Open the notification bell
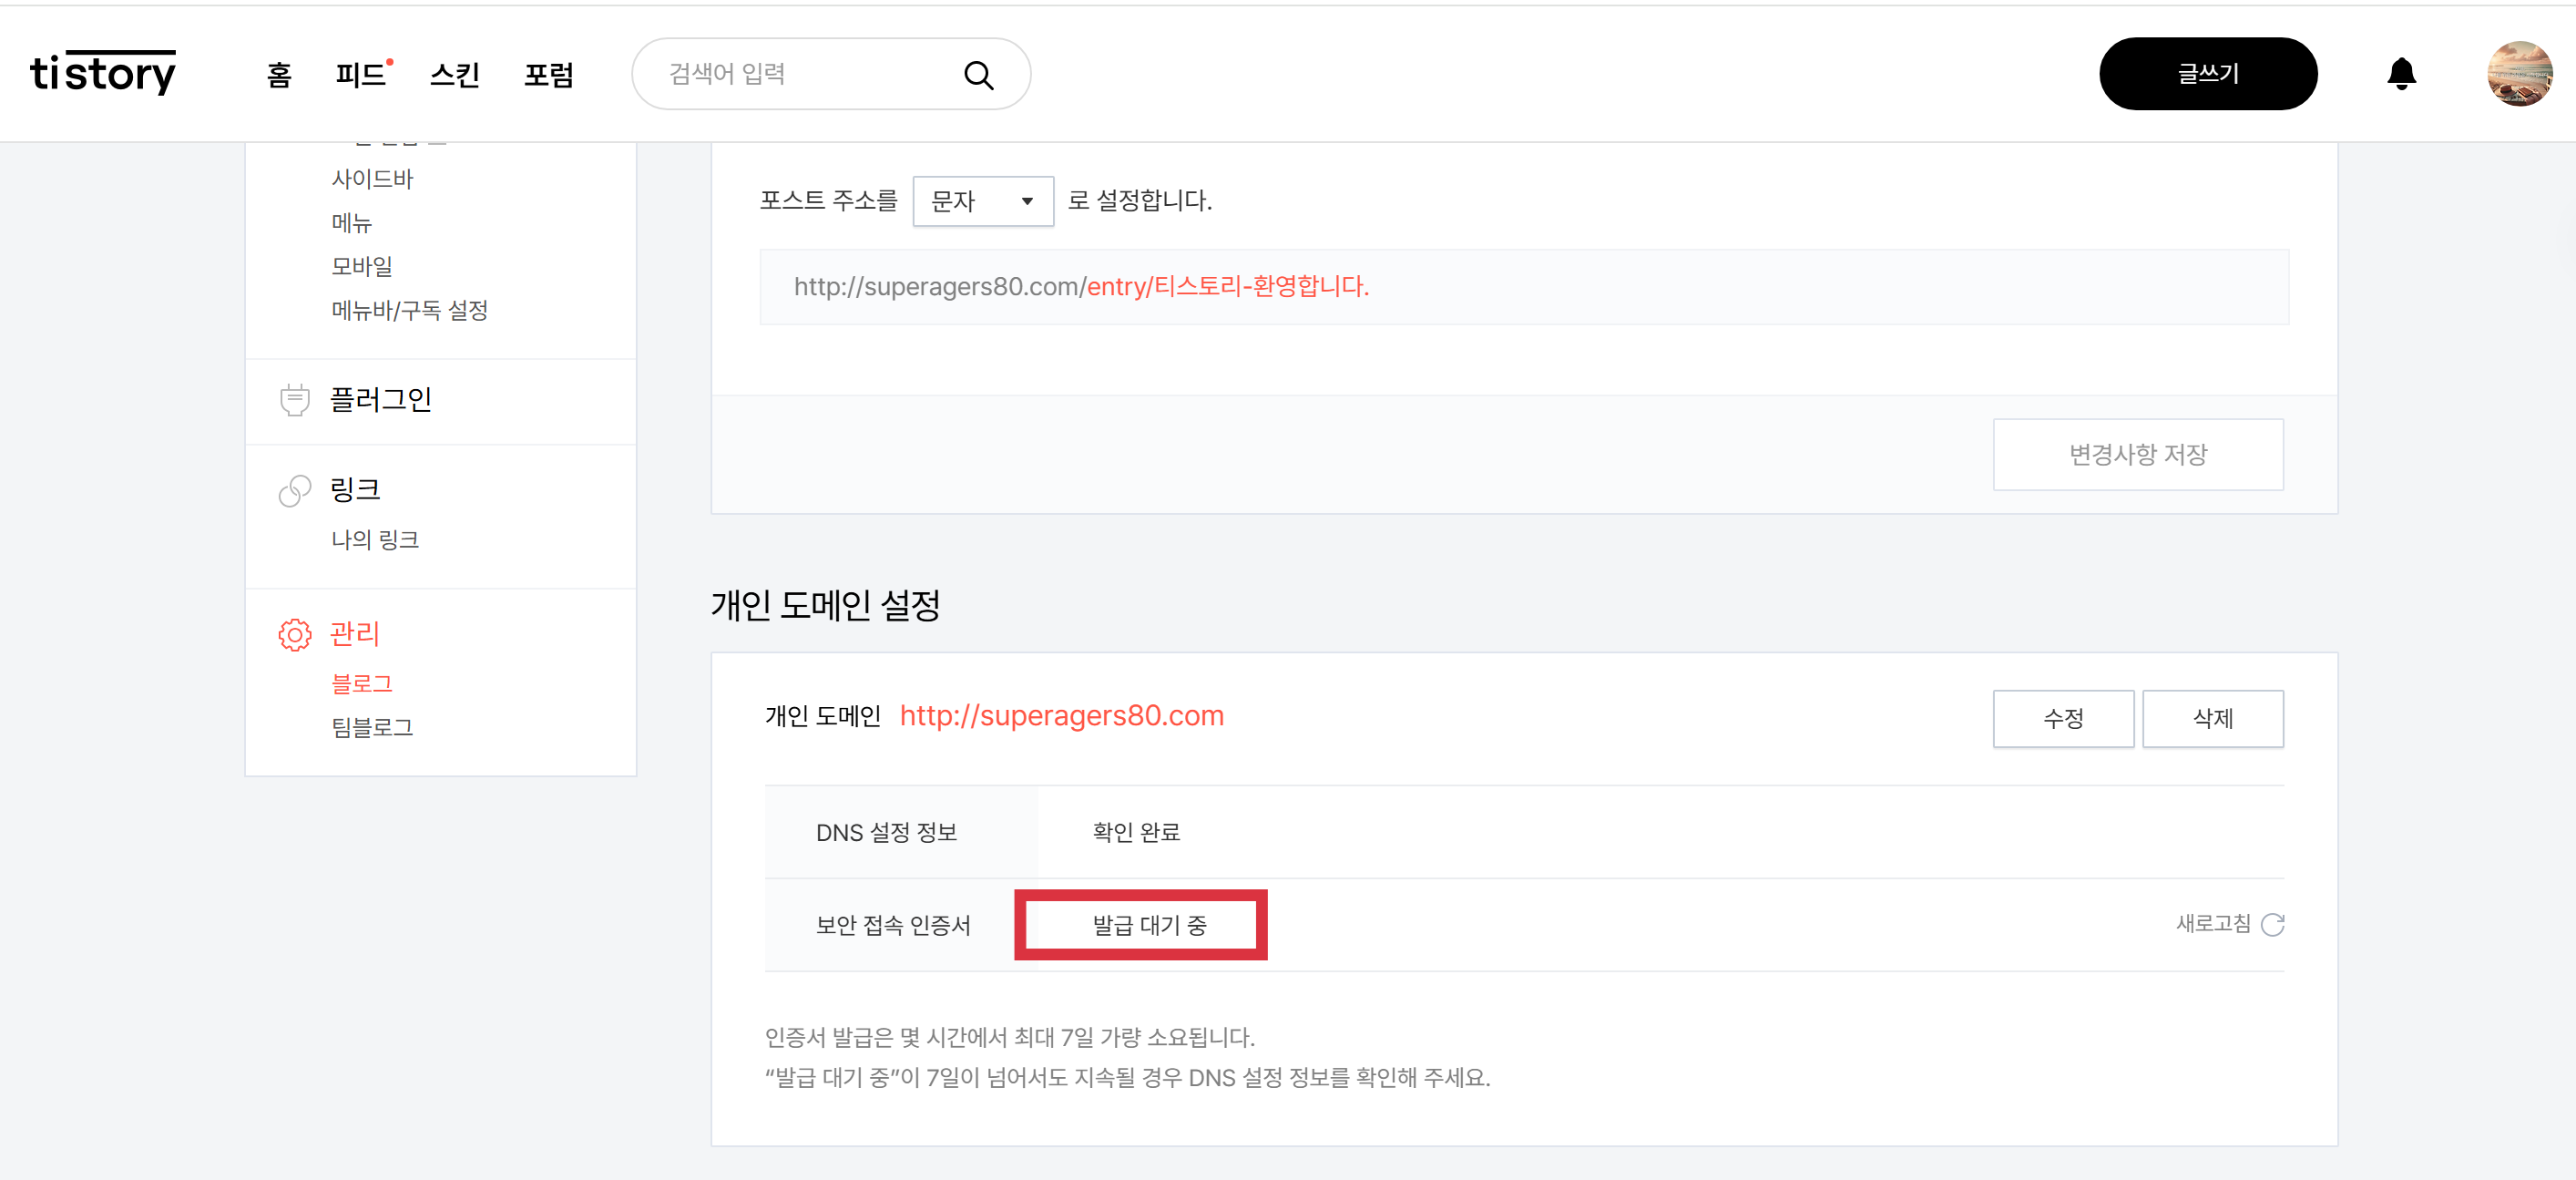Screen dimensions: 2576x1180 2400,74
